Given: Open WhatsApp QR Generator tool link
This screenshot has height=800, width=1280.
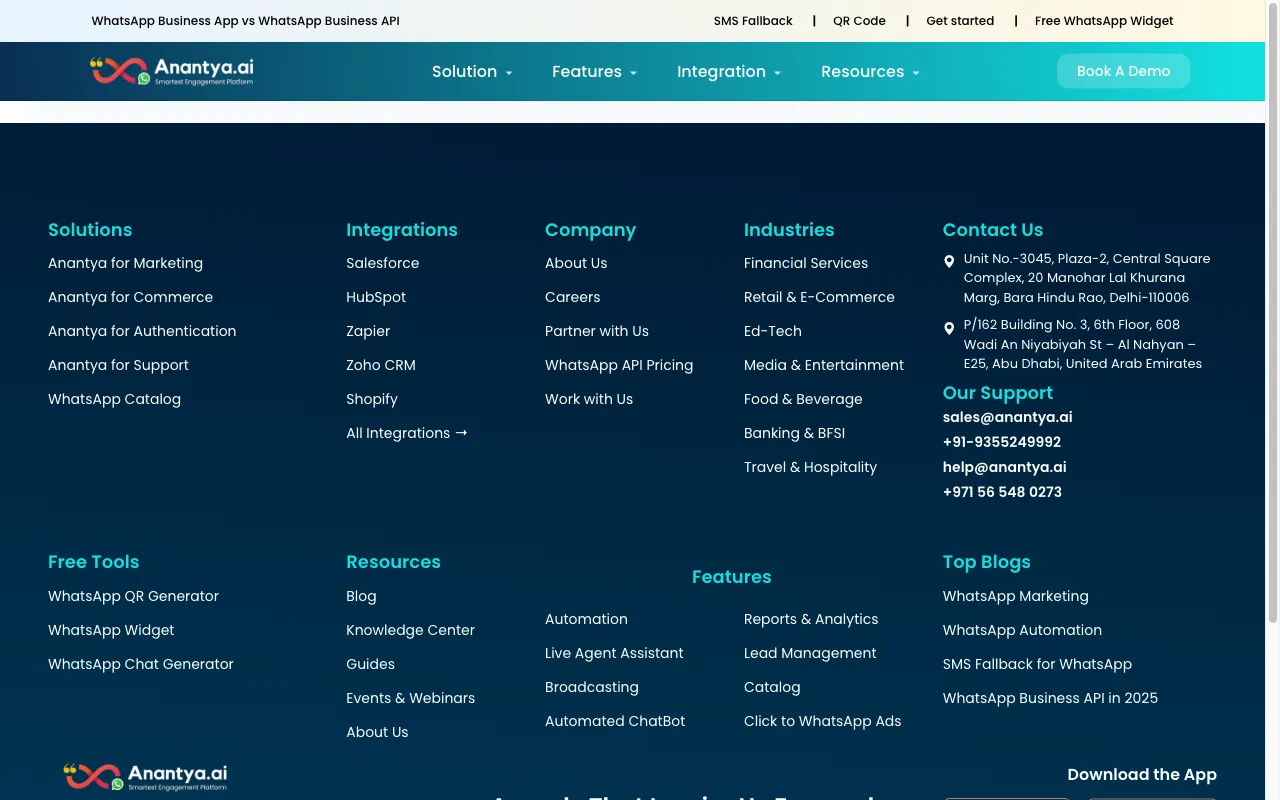Looking at the screenshot, I should (x=133, y=596).
